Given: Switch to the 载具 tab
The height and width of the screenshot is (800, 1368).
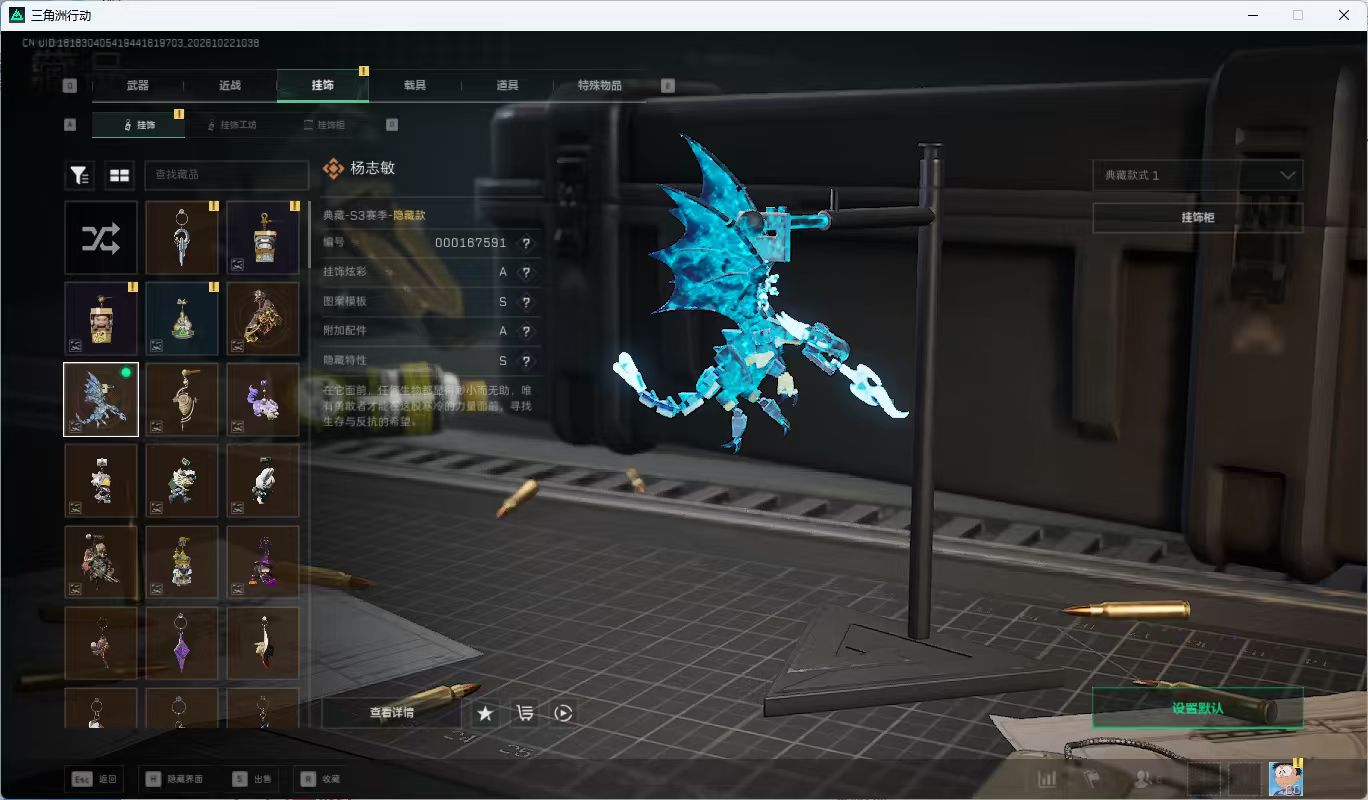Looking at the screenshot, I should pos(415,86).
